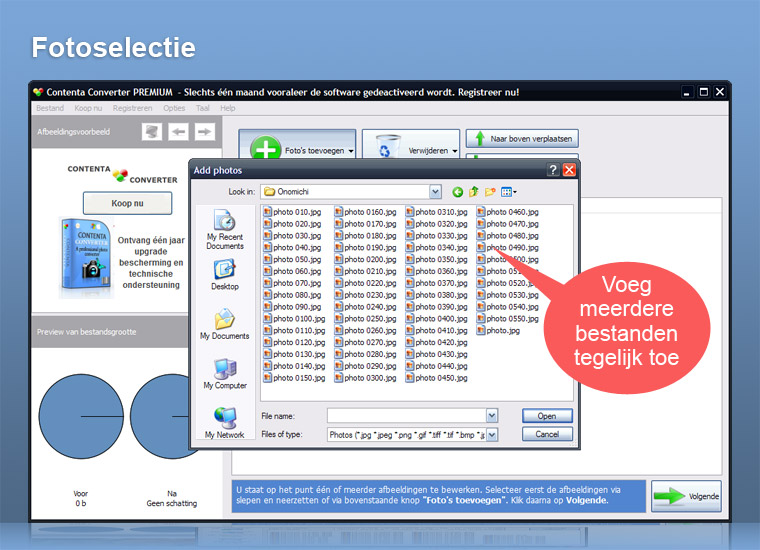Click the Koop nu button
The width and height of the screenshot is (760, 550).
(x=127, y=203)
